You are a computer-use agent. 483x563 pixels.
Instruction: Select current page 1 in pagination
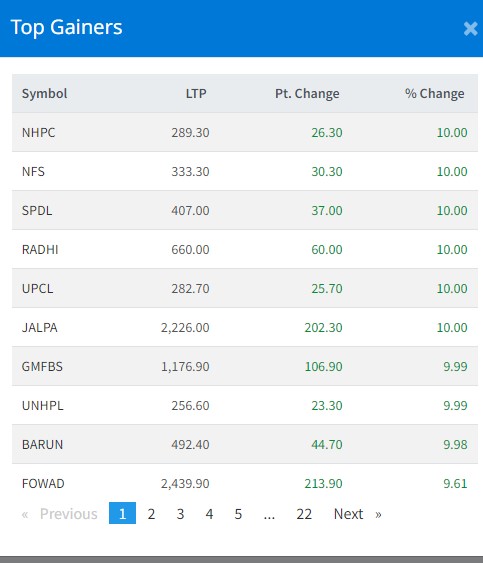pyautogui.click(x=122, y=513)
